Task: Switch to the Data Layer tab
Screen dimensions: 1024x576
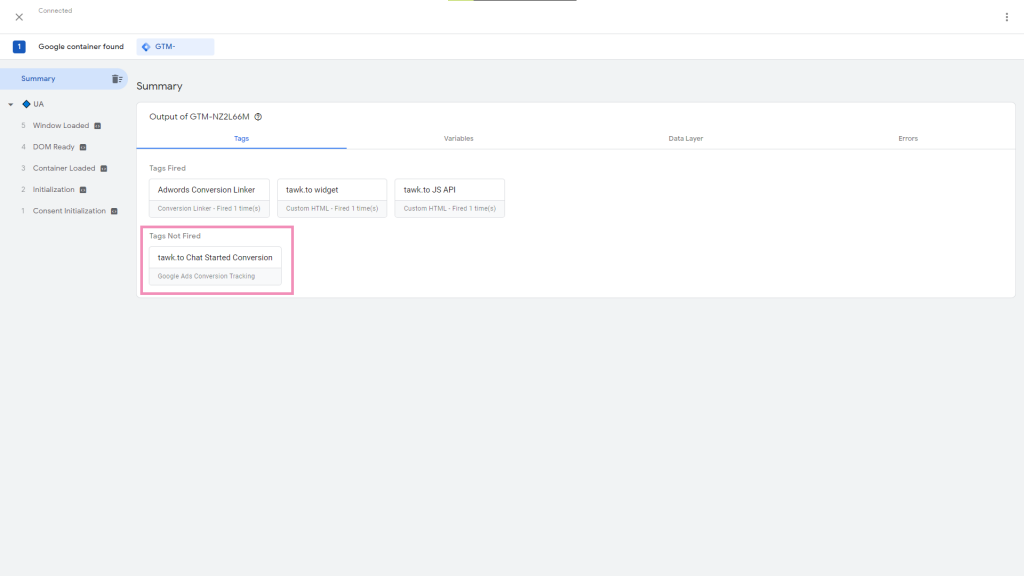Action: (x=686, y=138)
